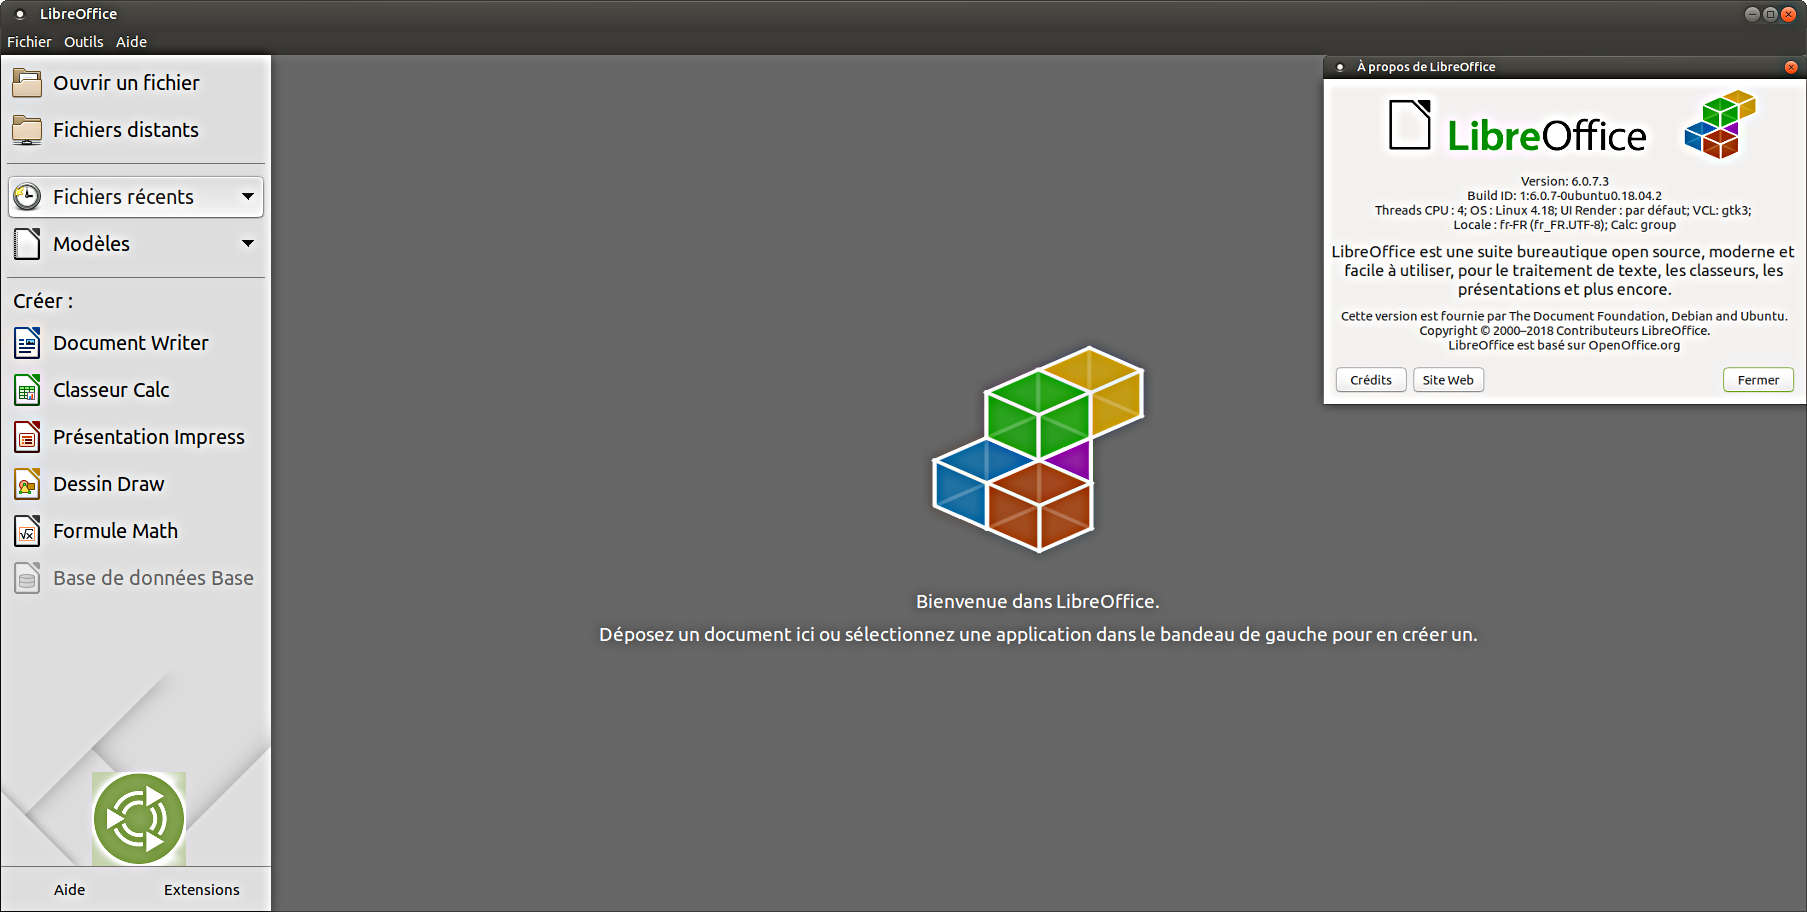Create a Document Writer
This screenshot has width=1807, height=912.
131,343
